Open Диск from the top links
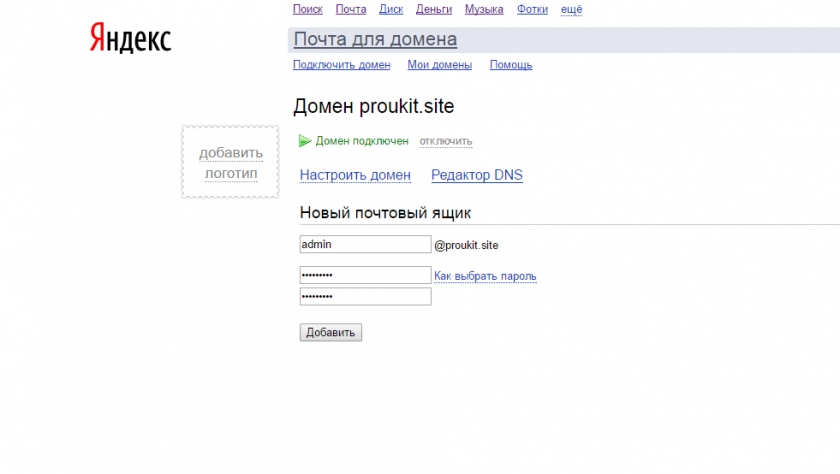The width and height of the screenshot is (840, 474). click(x=391, y=9)
